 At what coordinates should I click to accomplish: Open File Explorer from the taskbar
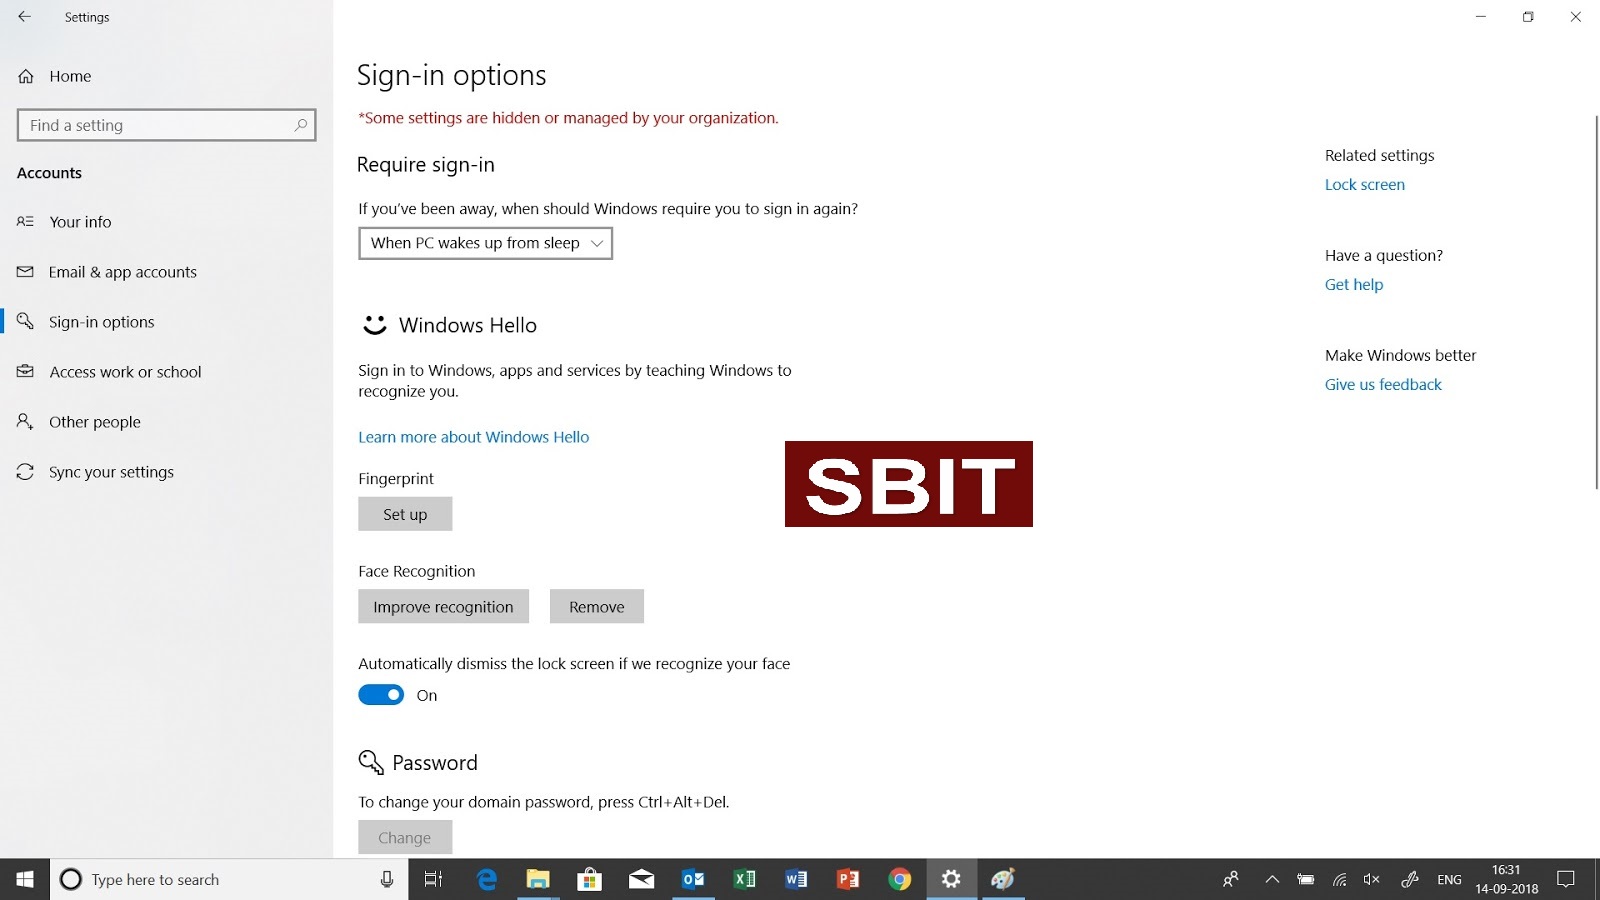point(538,880)
